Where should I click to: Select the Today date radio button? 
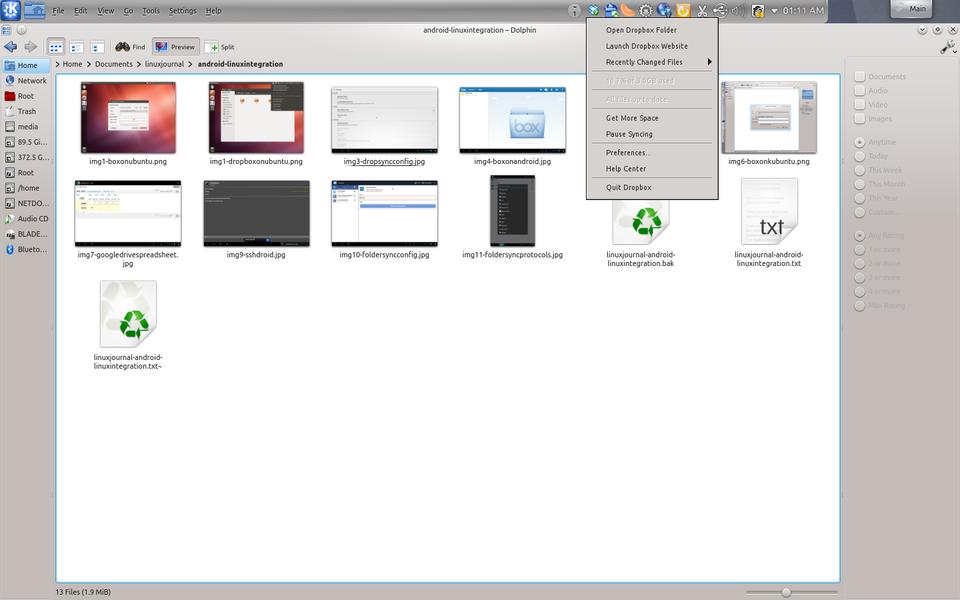860,156
